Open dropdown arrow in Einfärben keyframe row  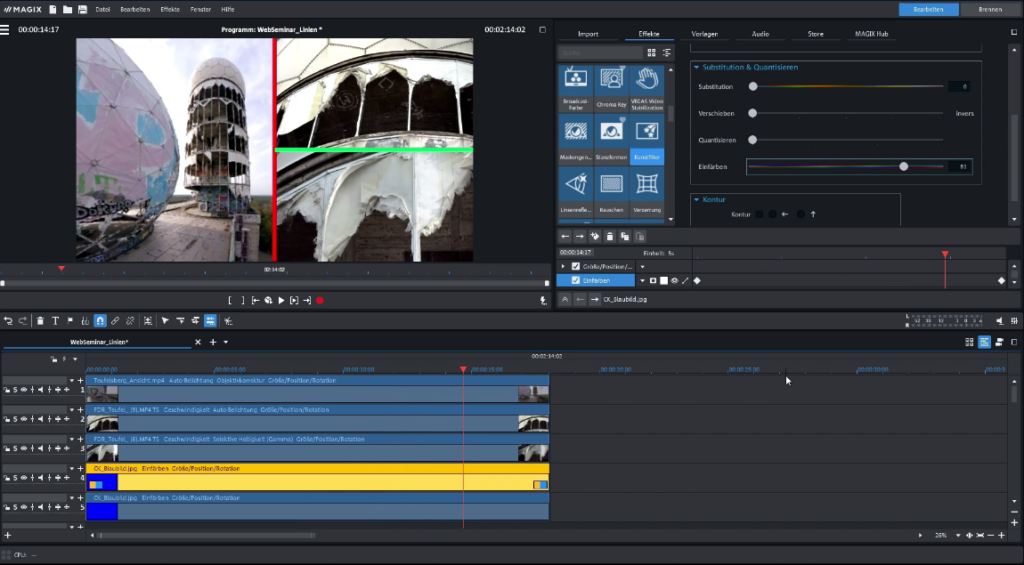(x=642, y=280)
